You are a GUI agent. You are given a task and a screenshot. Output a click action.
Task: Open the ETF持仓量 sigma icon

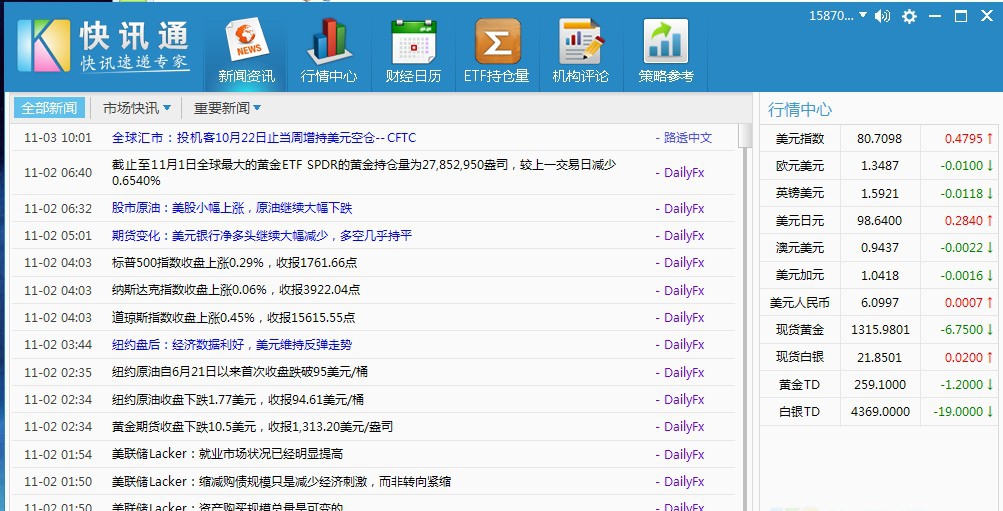(496, 52)
